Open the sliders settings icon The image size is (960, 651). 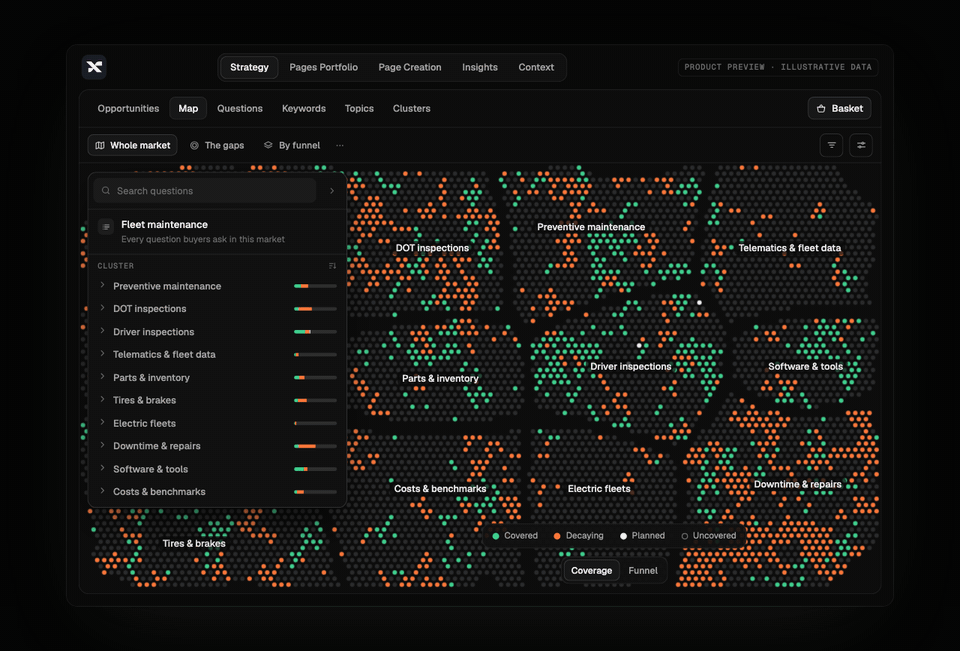[x=861, y=145]
